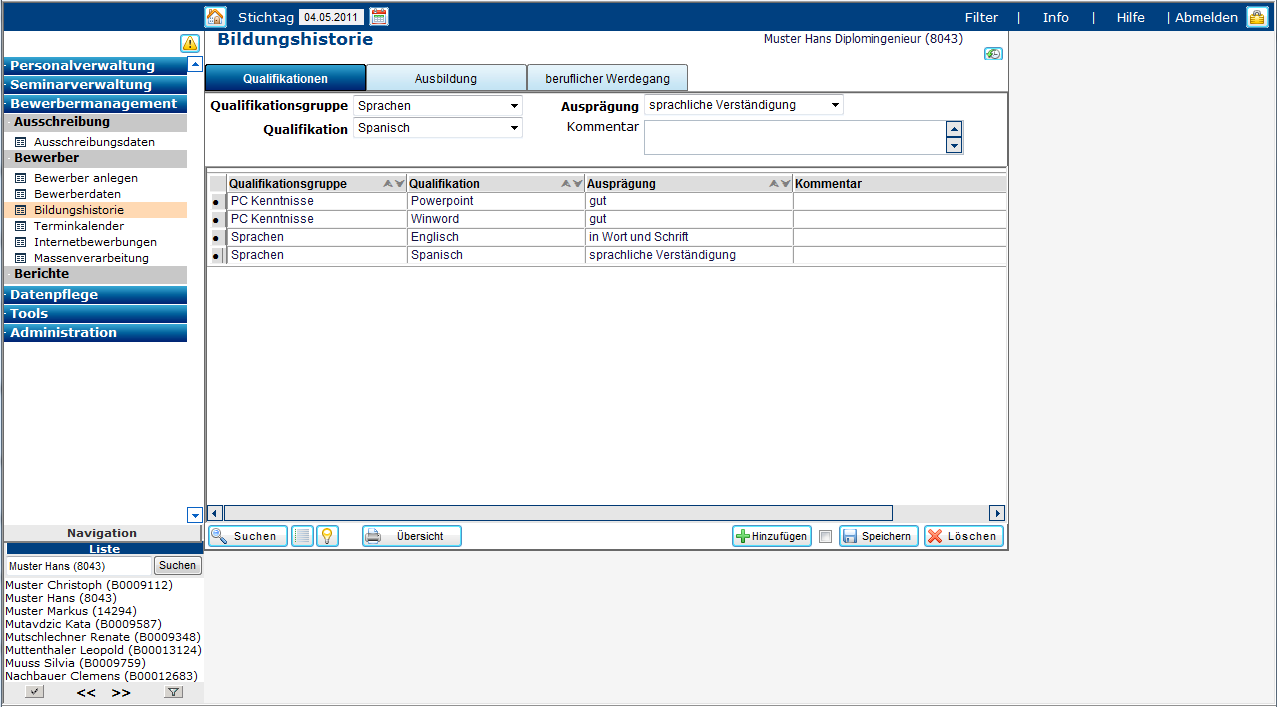Screen dimensions: 1277x707
Task: Expand the Seminarverwaltung menu section
Action: click(95, 85)
